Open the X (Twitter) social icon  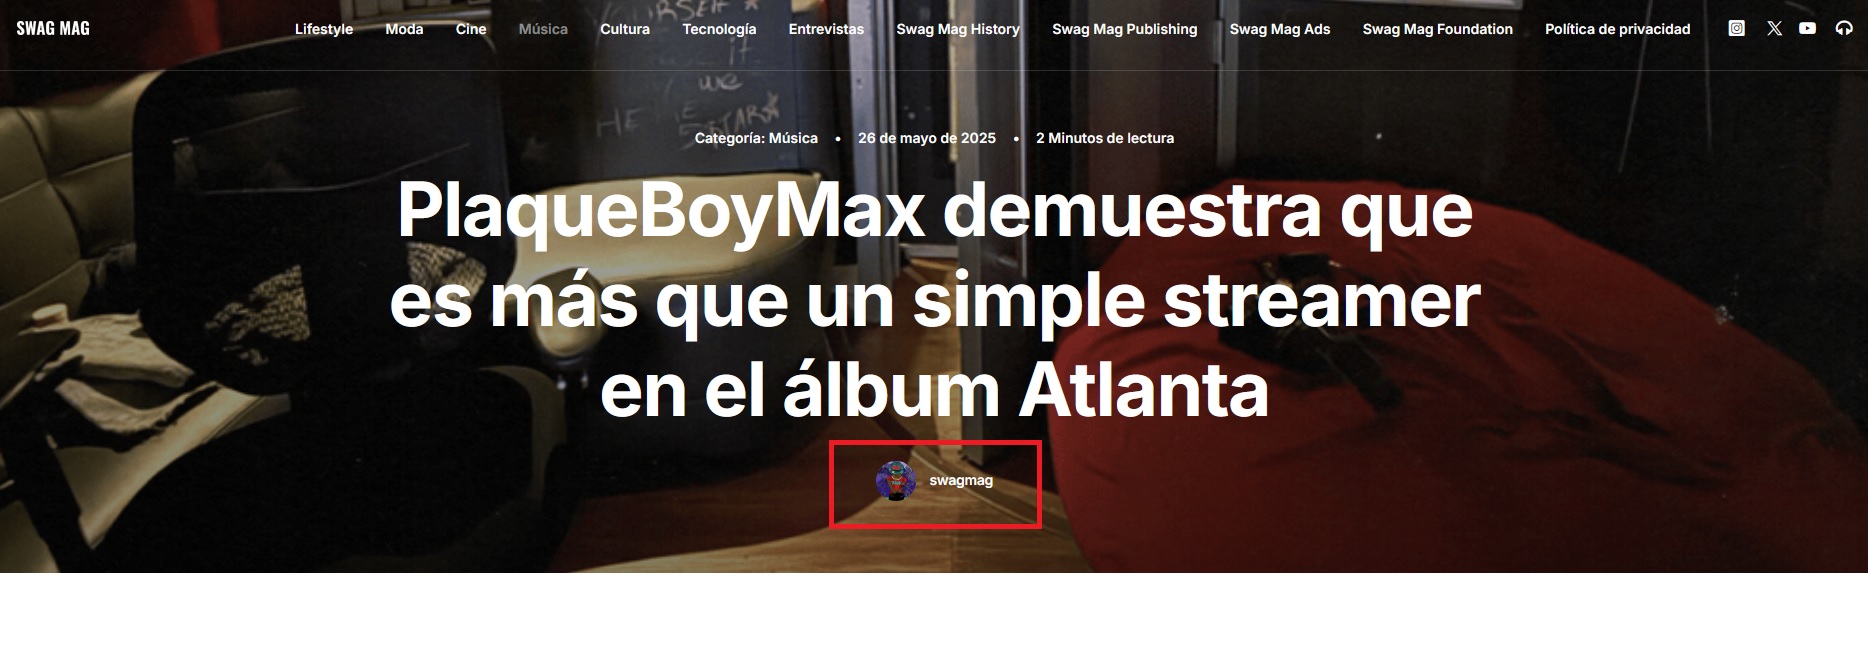[x=1774, y=29]
